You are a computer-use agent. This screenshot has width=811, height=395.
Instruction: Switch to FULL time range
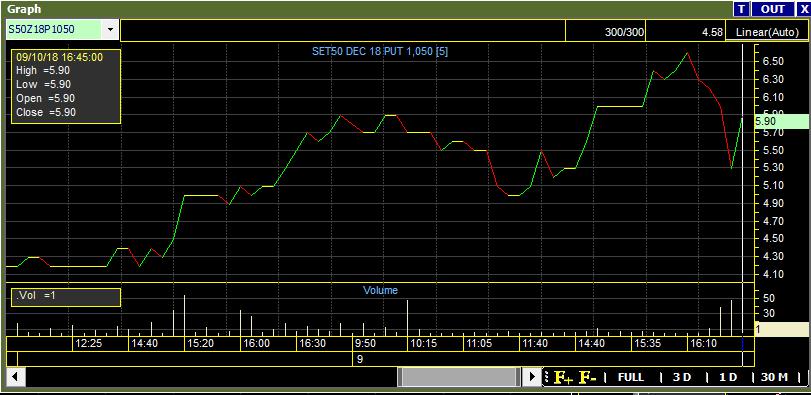coord(630,377)
